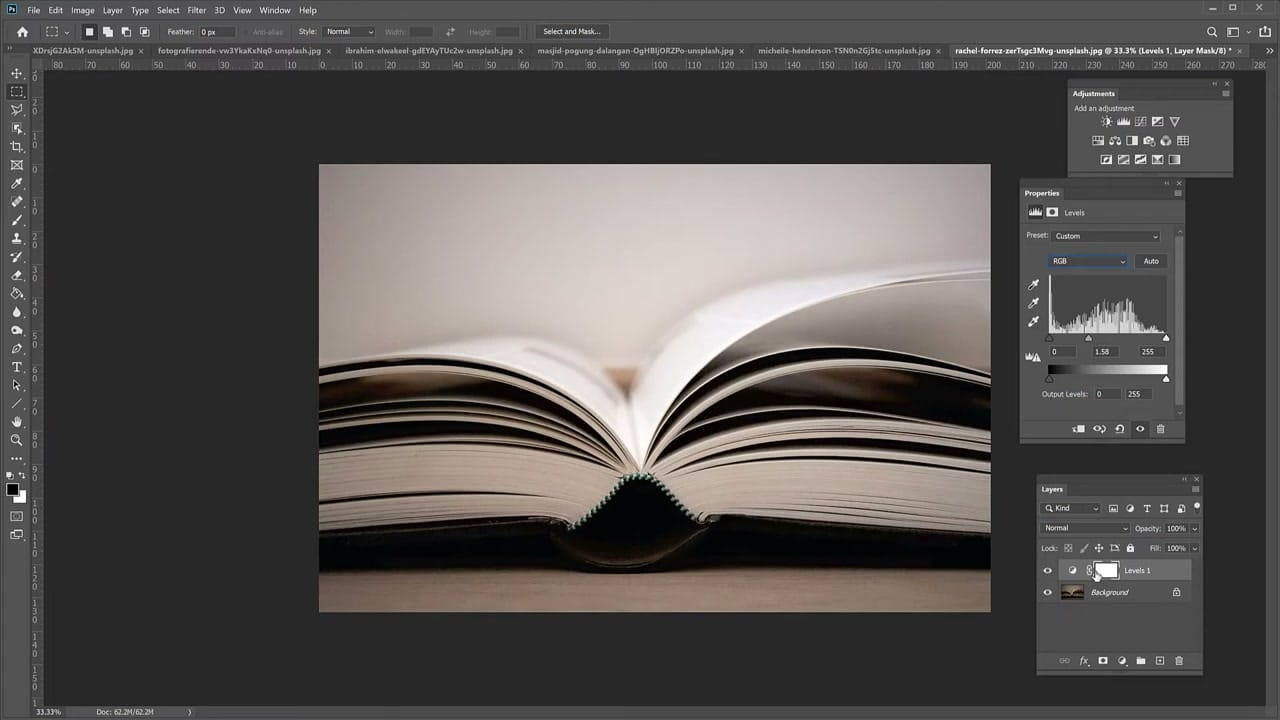The height and width of the screenshot is (720, 1280).
Task: Click the Auto button in Levels
Action: click(1151, 261)
